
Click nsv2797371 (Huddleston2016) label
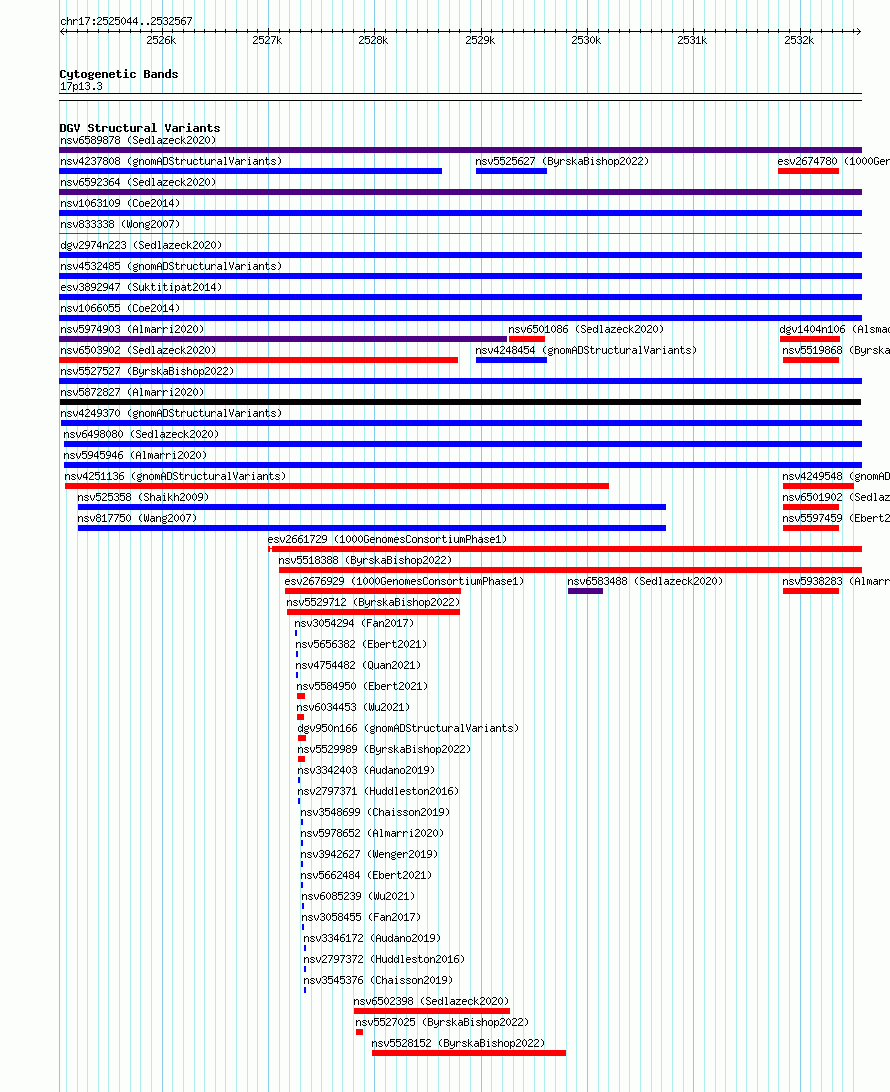click(x=378, y=790)
